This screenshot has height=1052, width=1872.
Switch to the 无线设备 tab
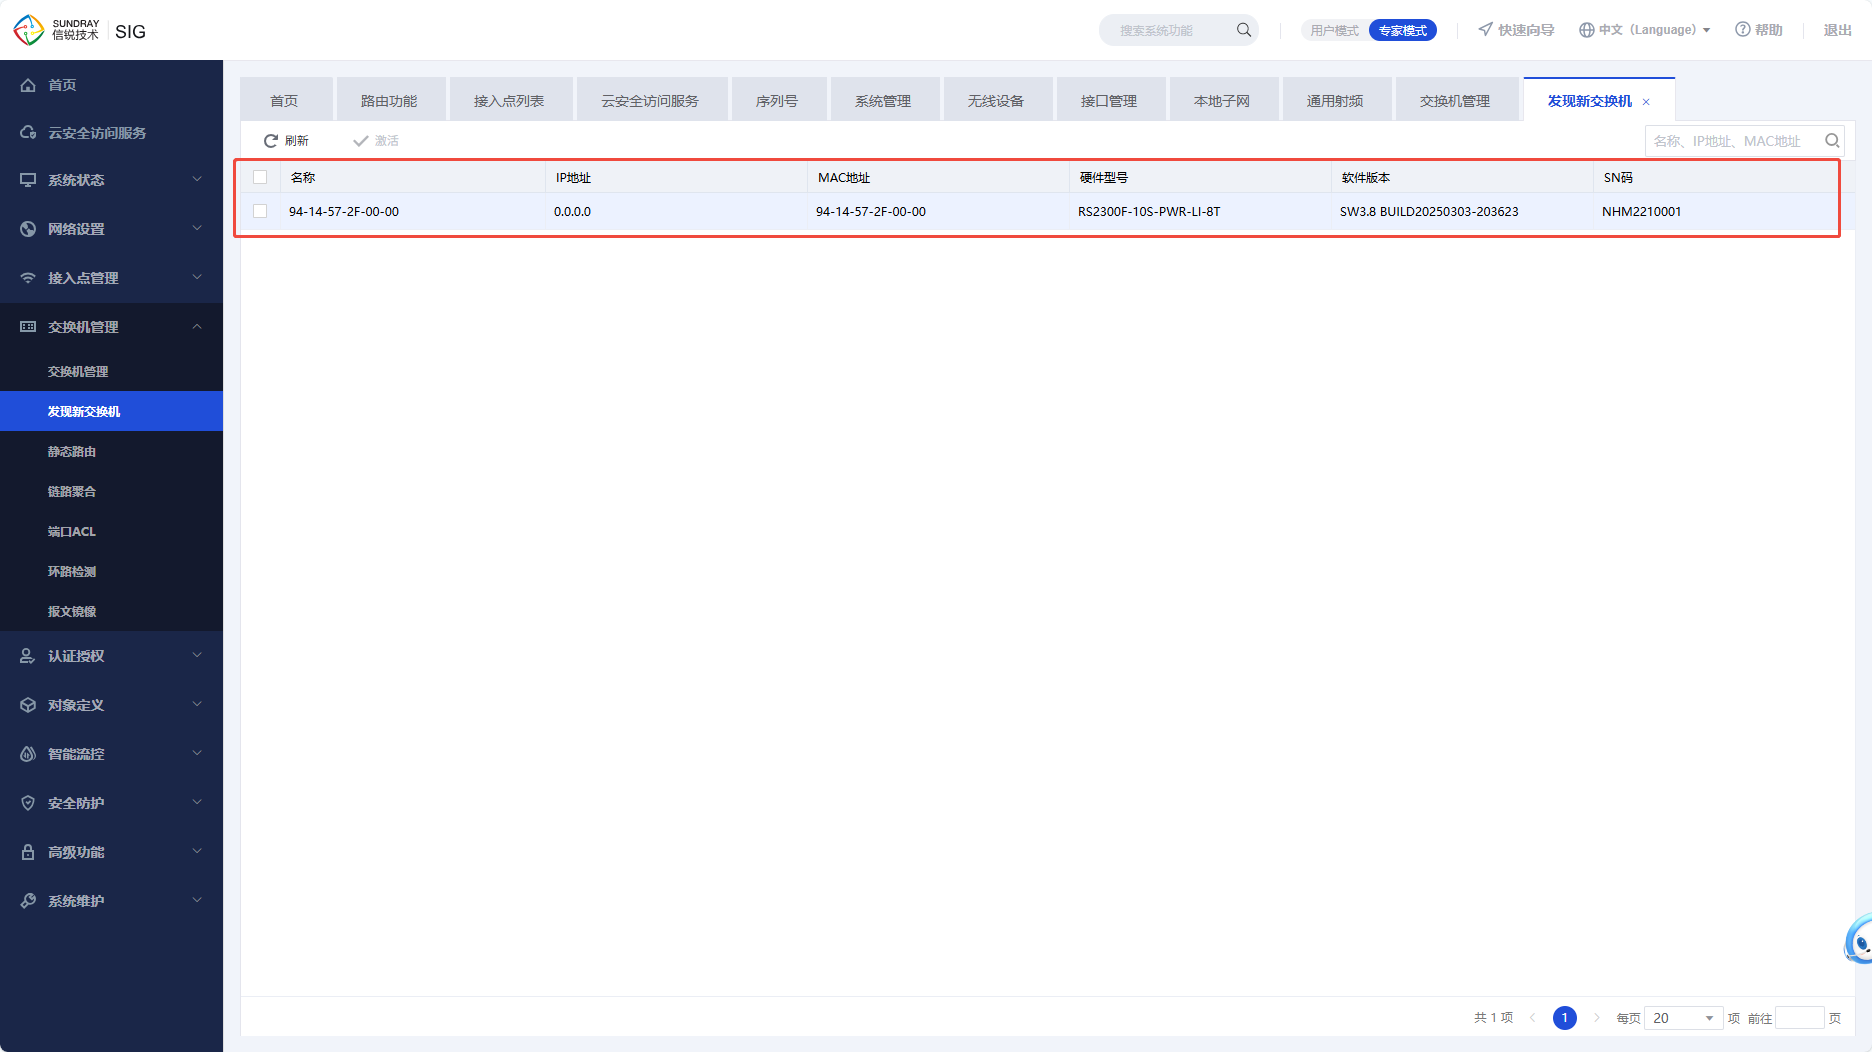(997, 100)
